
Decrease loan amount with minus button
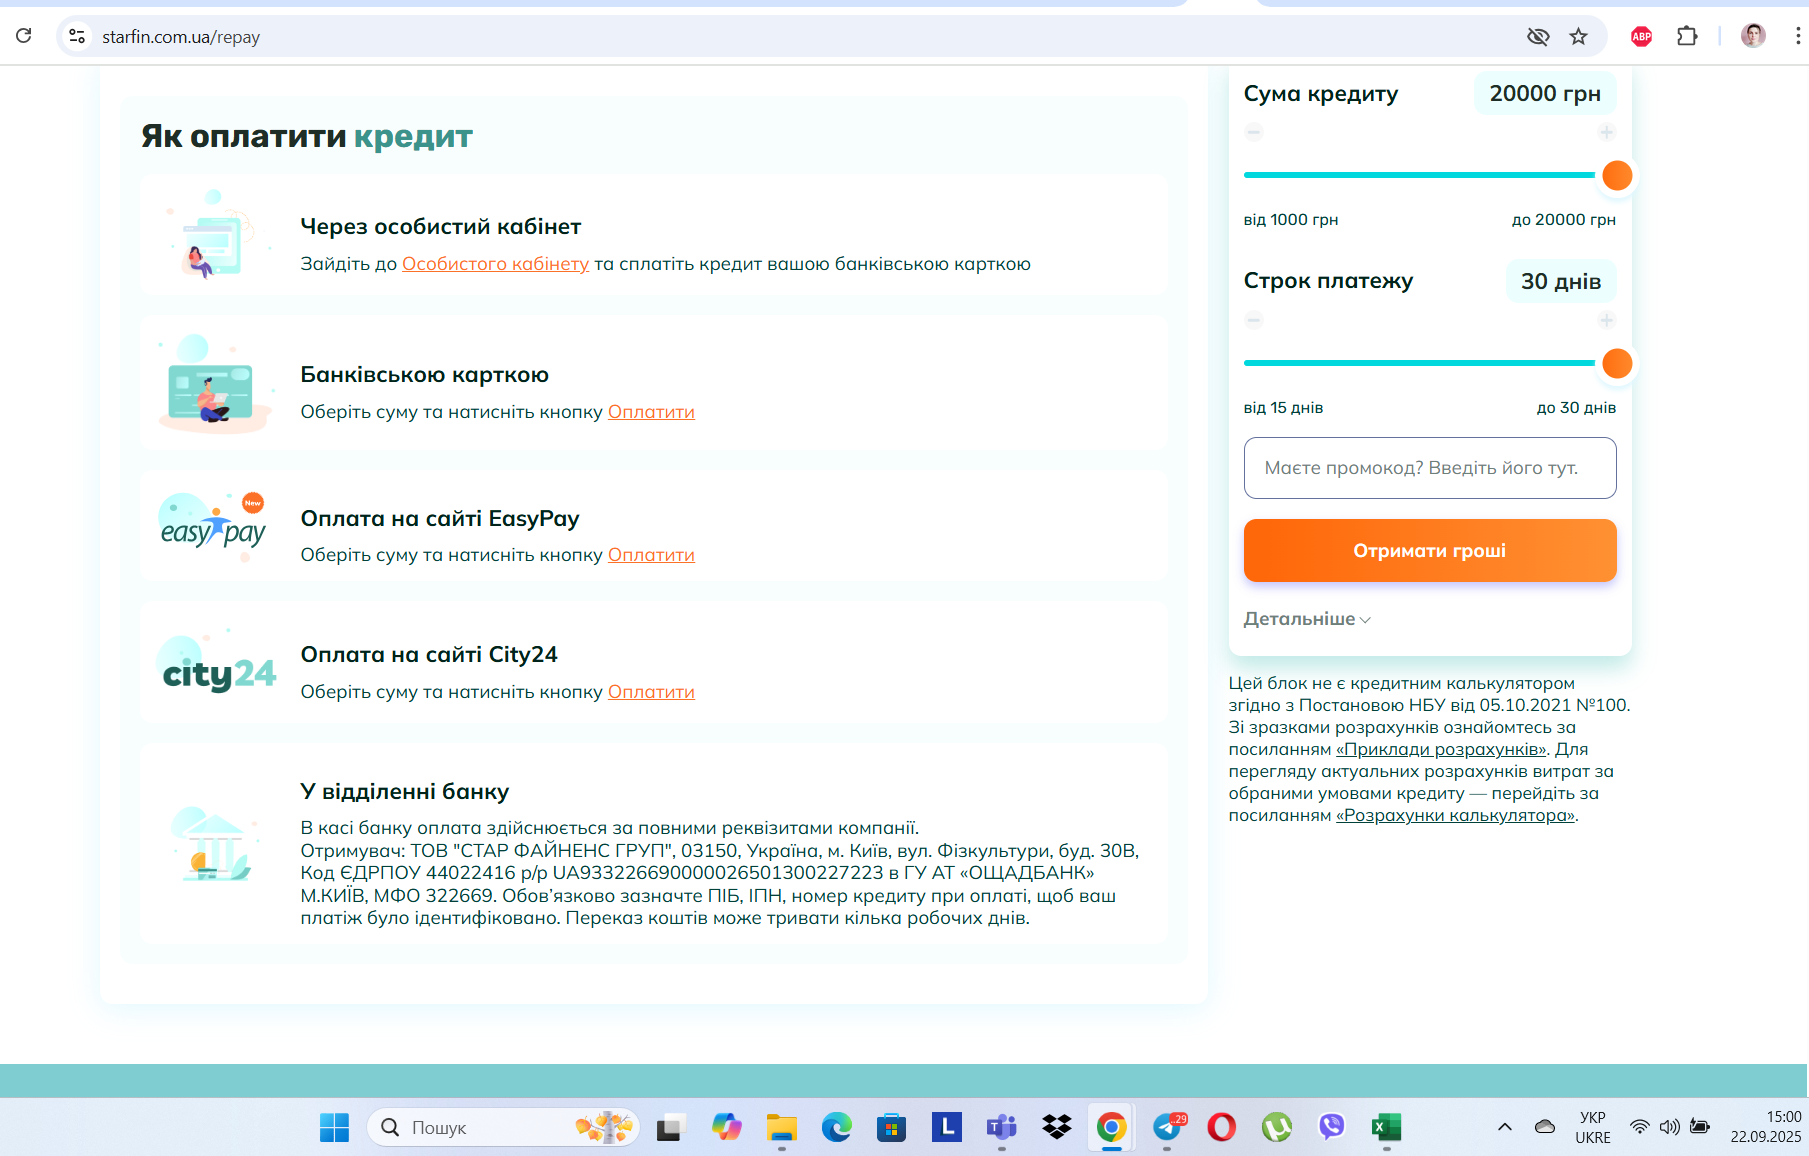coord(1254,132)
